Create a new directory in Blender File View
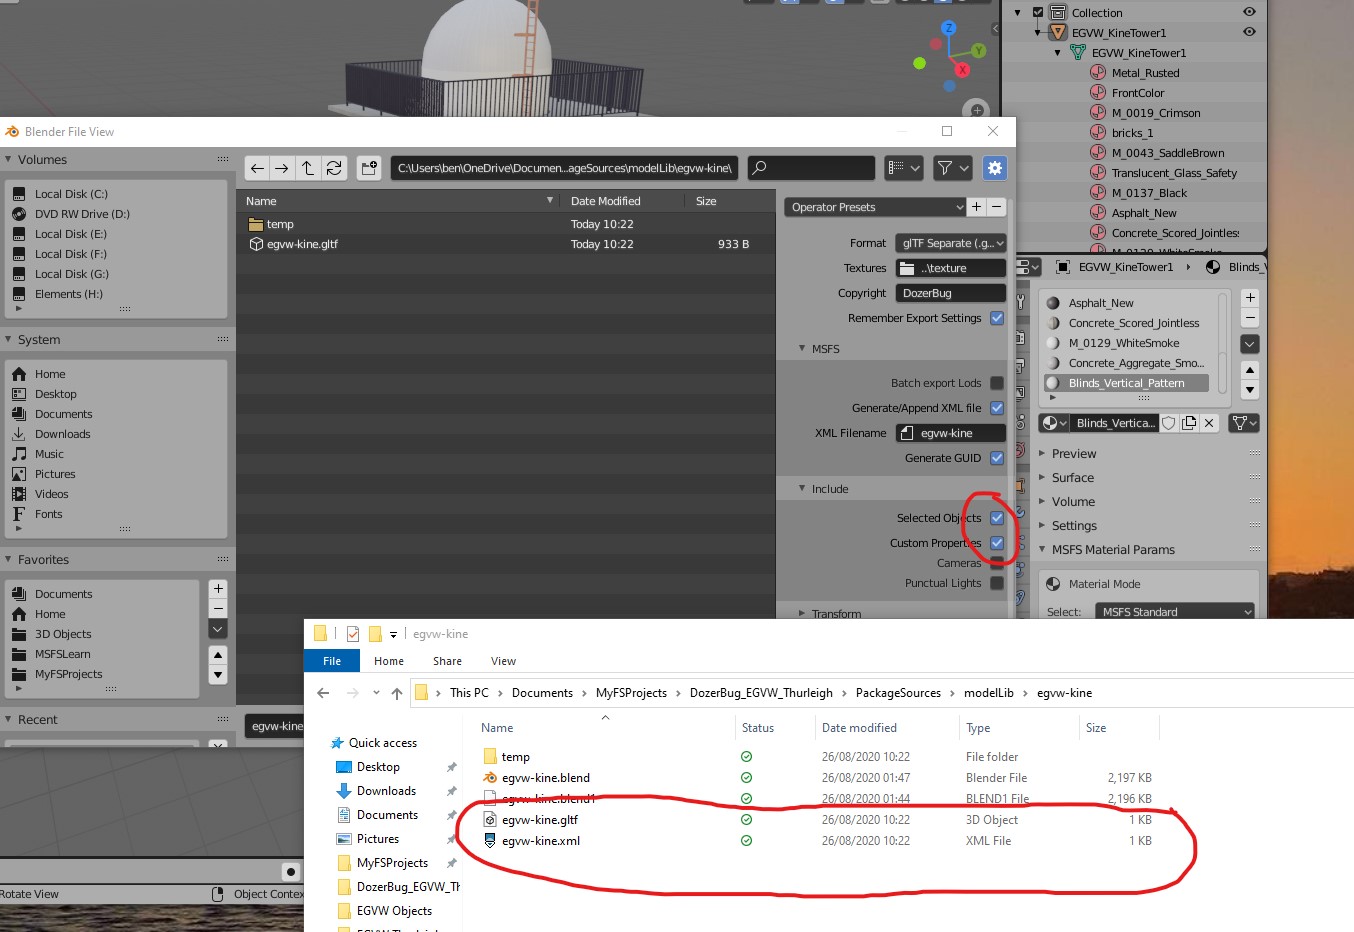Image resolution: width=1354 pixels, height=932 pixels. (x=369, y=168)
